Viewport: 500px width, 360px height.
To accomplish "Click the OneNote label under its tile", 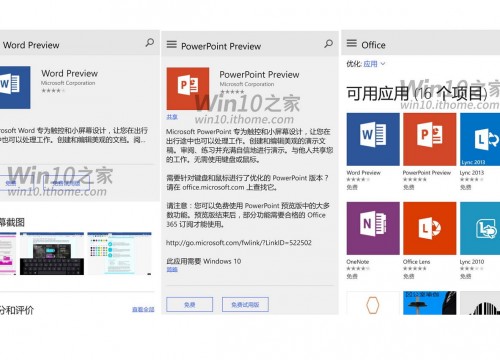I will pyautogui.click(x=357, y=262).
